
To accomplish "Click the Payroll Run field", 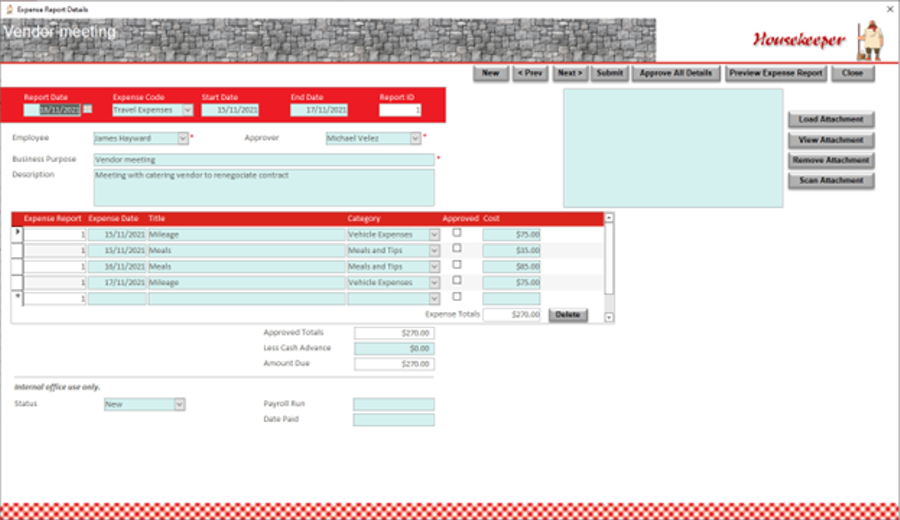I will coord(394,404).
